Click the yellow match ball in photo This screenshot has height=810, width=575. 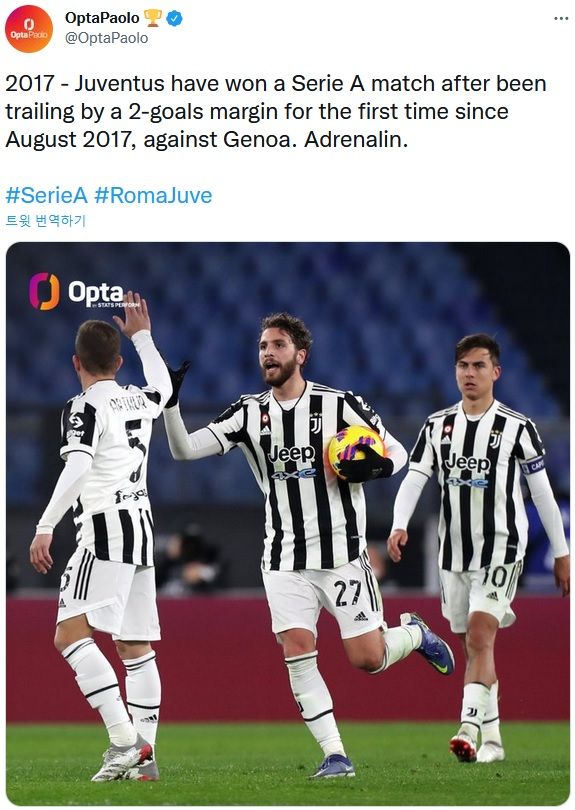coord(356,449)
